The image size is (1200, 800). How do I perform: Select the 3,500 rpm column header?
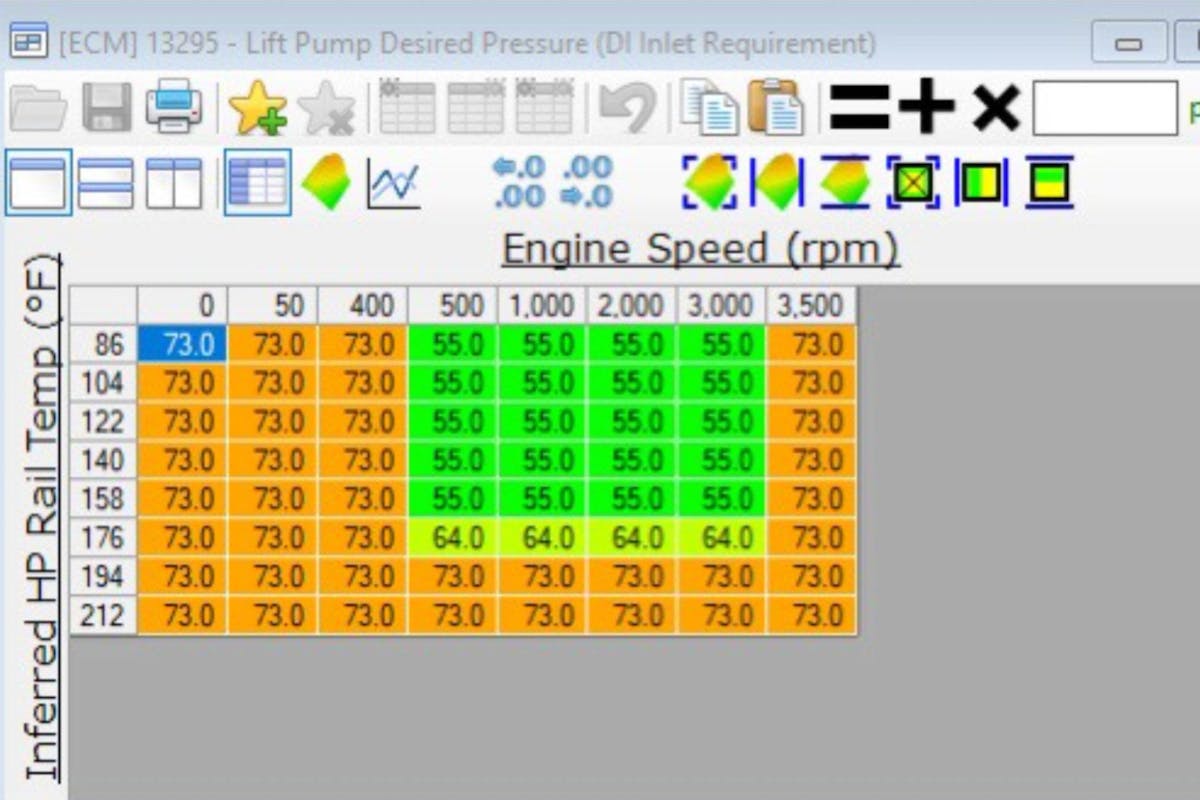(811, 305)
